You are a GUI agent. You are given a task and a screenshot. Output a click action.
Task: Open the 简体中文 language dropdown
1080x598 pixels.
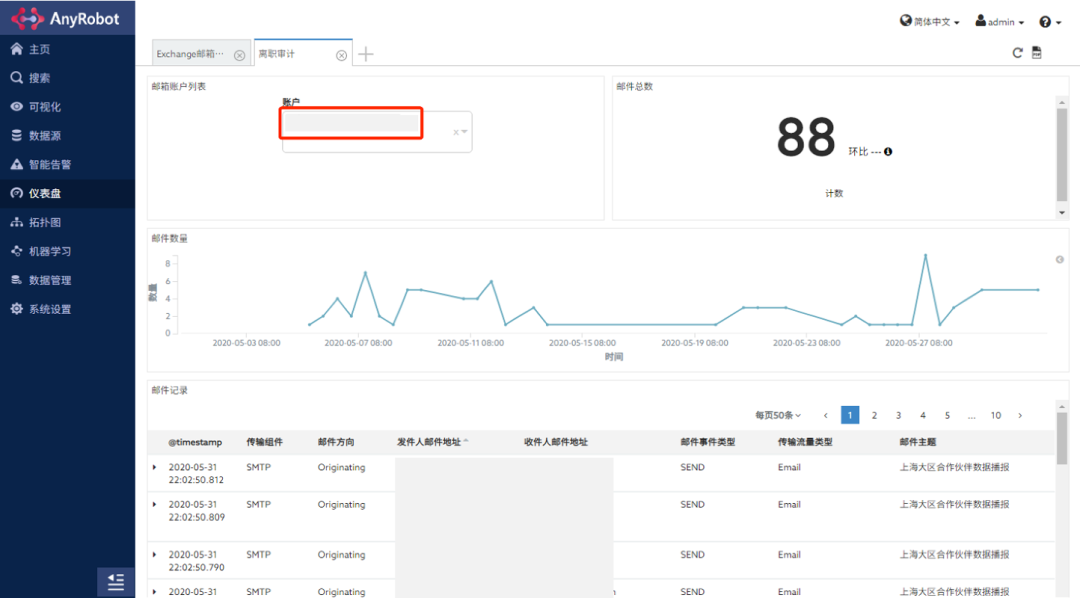point(929,21)
